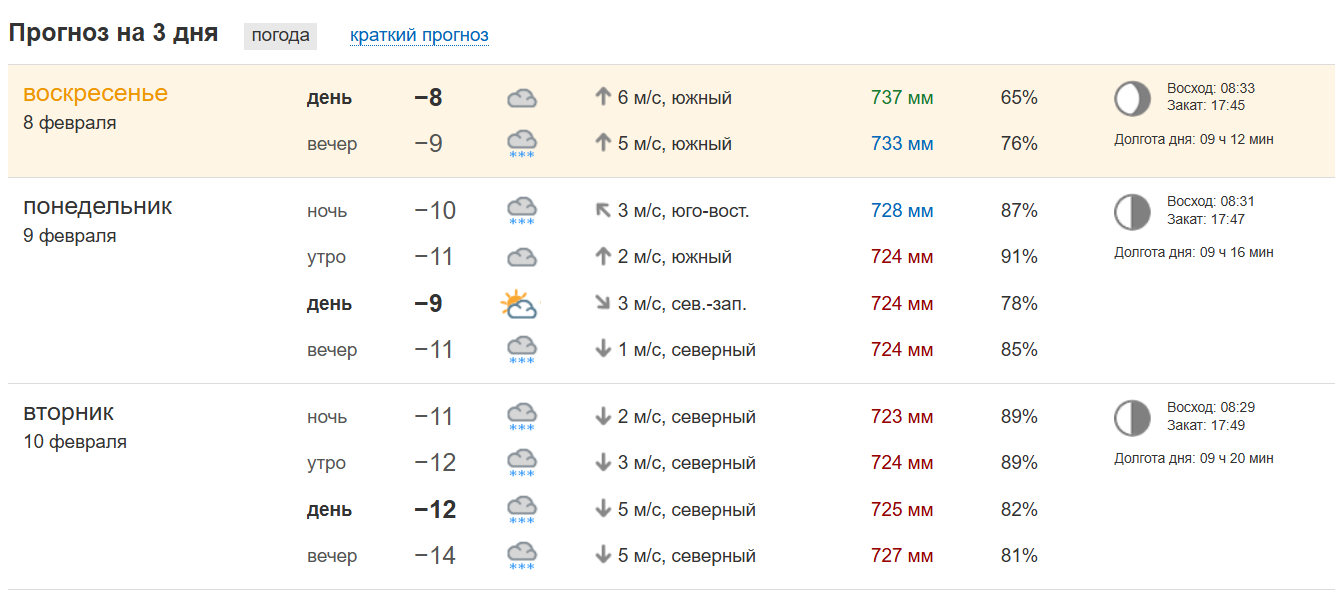This screenshot has height=594, width=1335.
Task: Click the north wind arrow for Tuesday evening
Action: tap(603, 555)
